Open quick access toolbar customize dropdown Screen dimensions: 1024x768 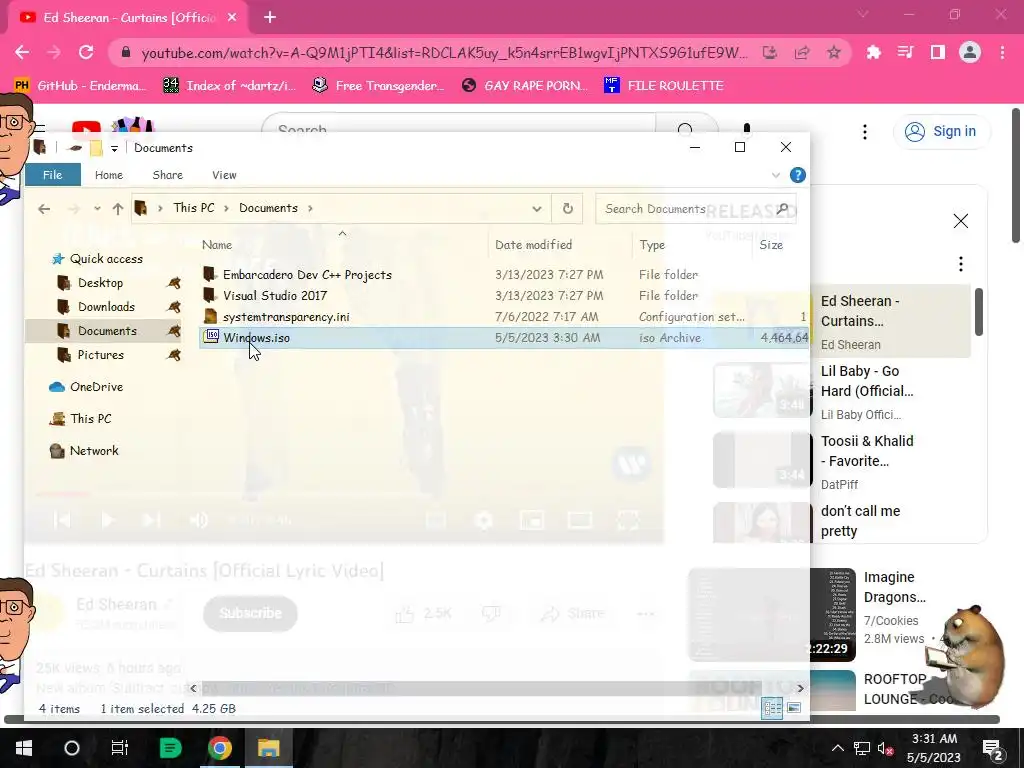click(114, 148)
